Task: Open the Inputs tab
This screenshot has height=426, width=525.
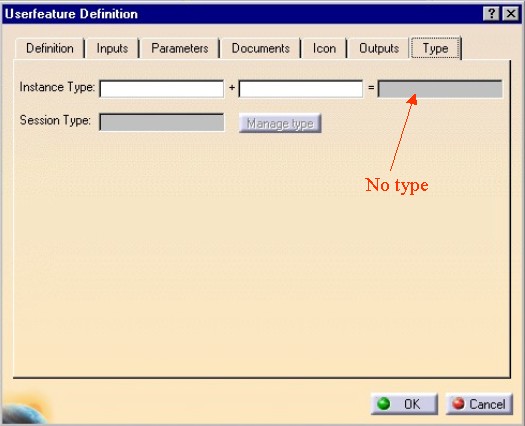Action: click(112, 49)
